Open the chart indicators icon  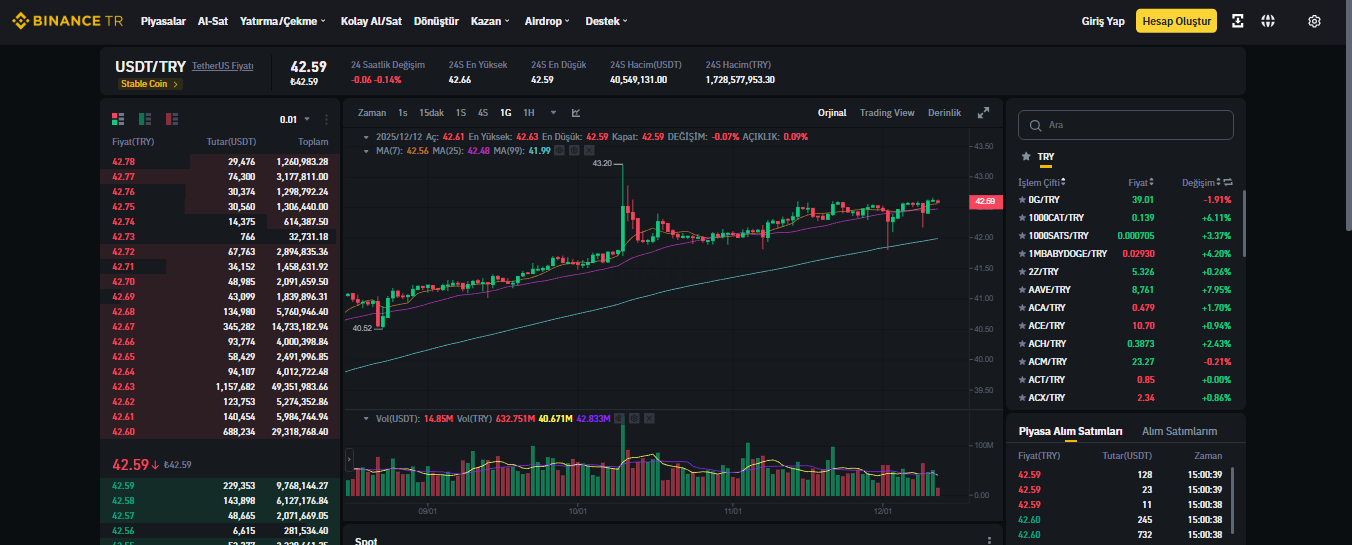[576, 113]
